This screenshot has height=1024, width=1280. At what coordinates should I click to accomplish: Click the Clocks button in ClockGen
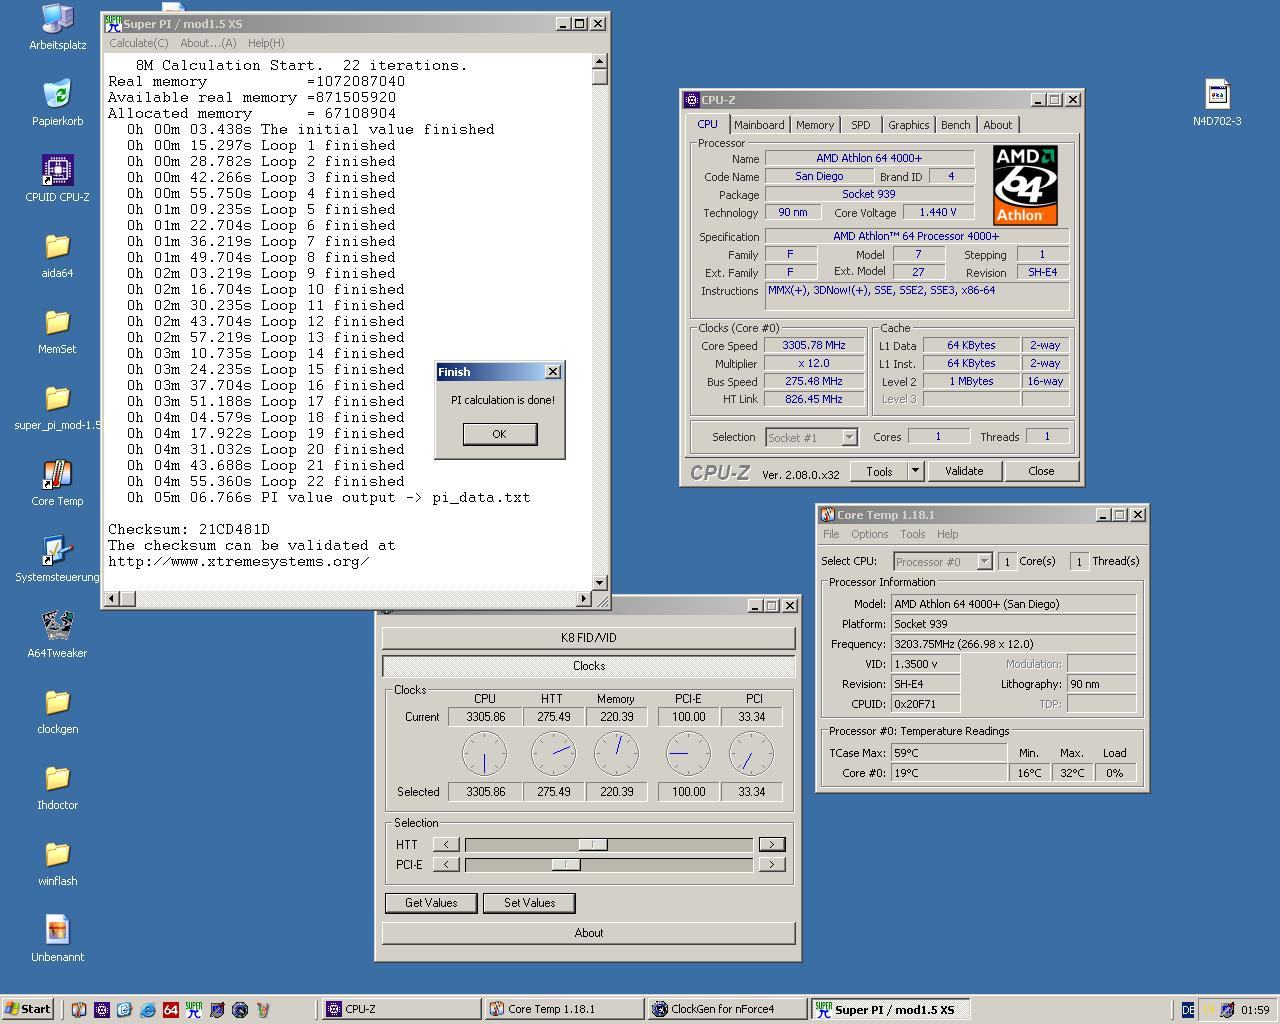[x=588, y=666]
